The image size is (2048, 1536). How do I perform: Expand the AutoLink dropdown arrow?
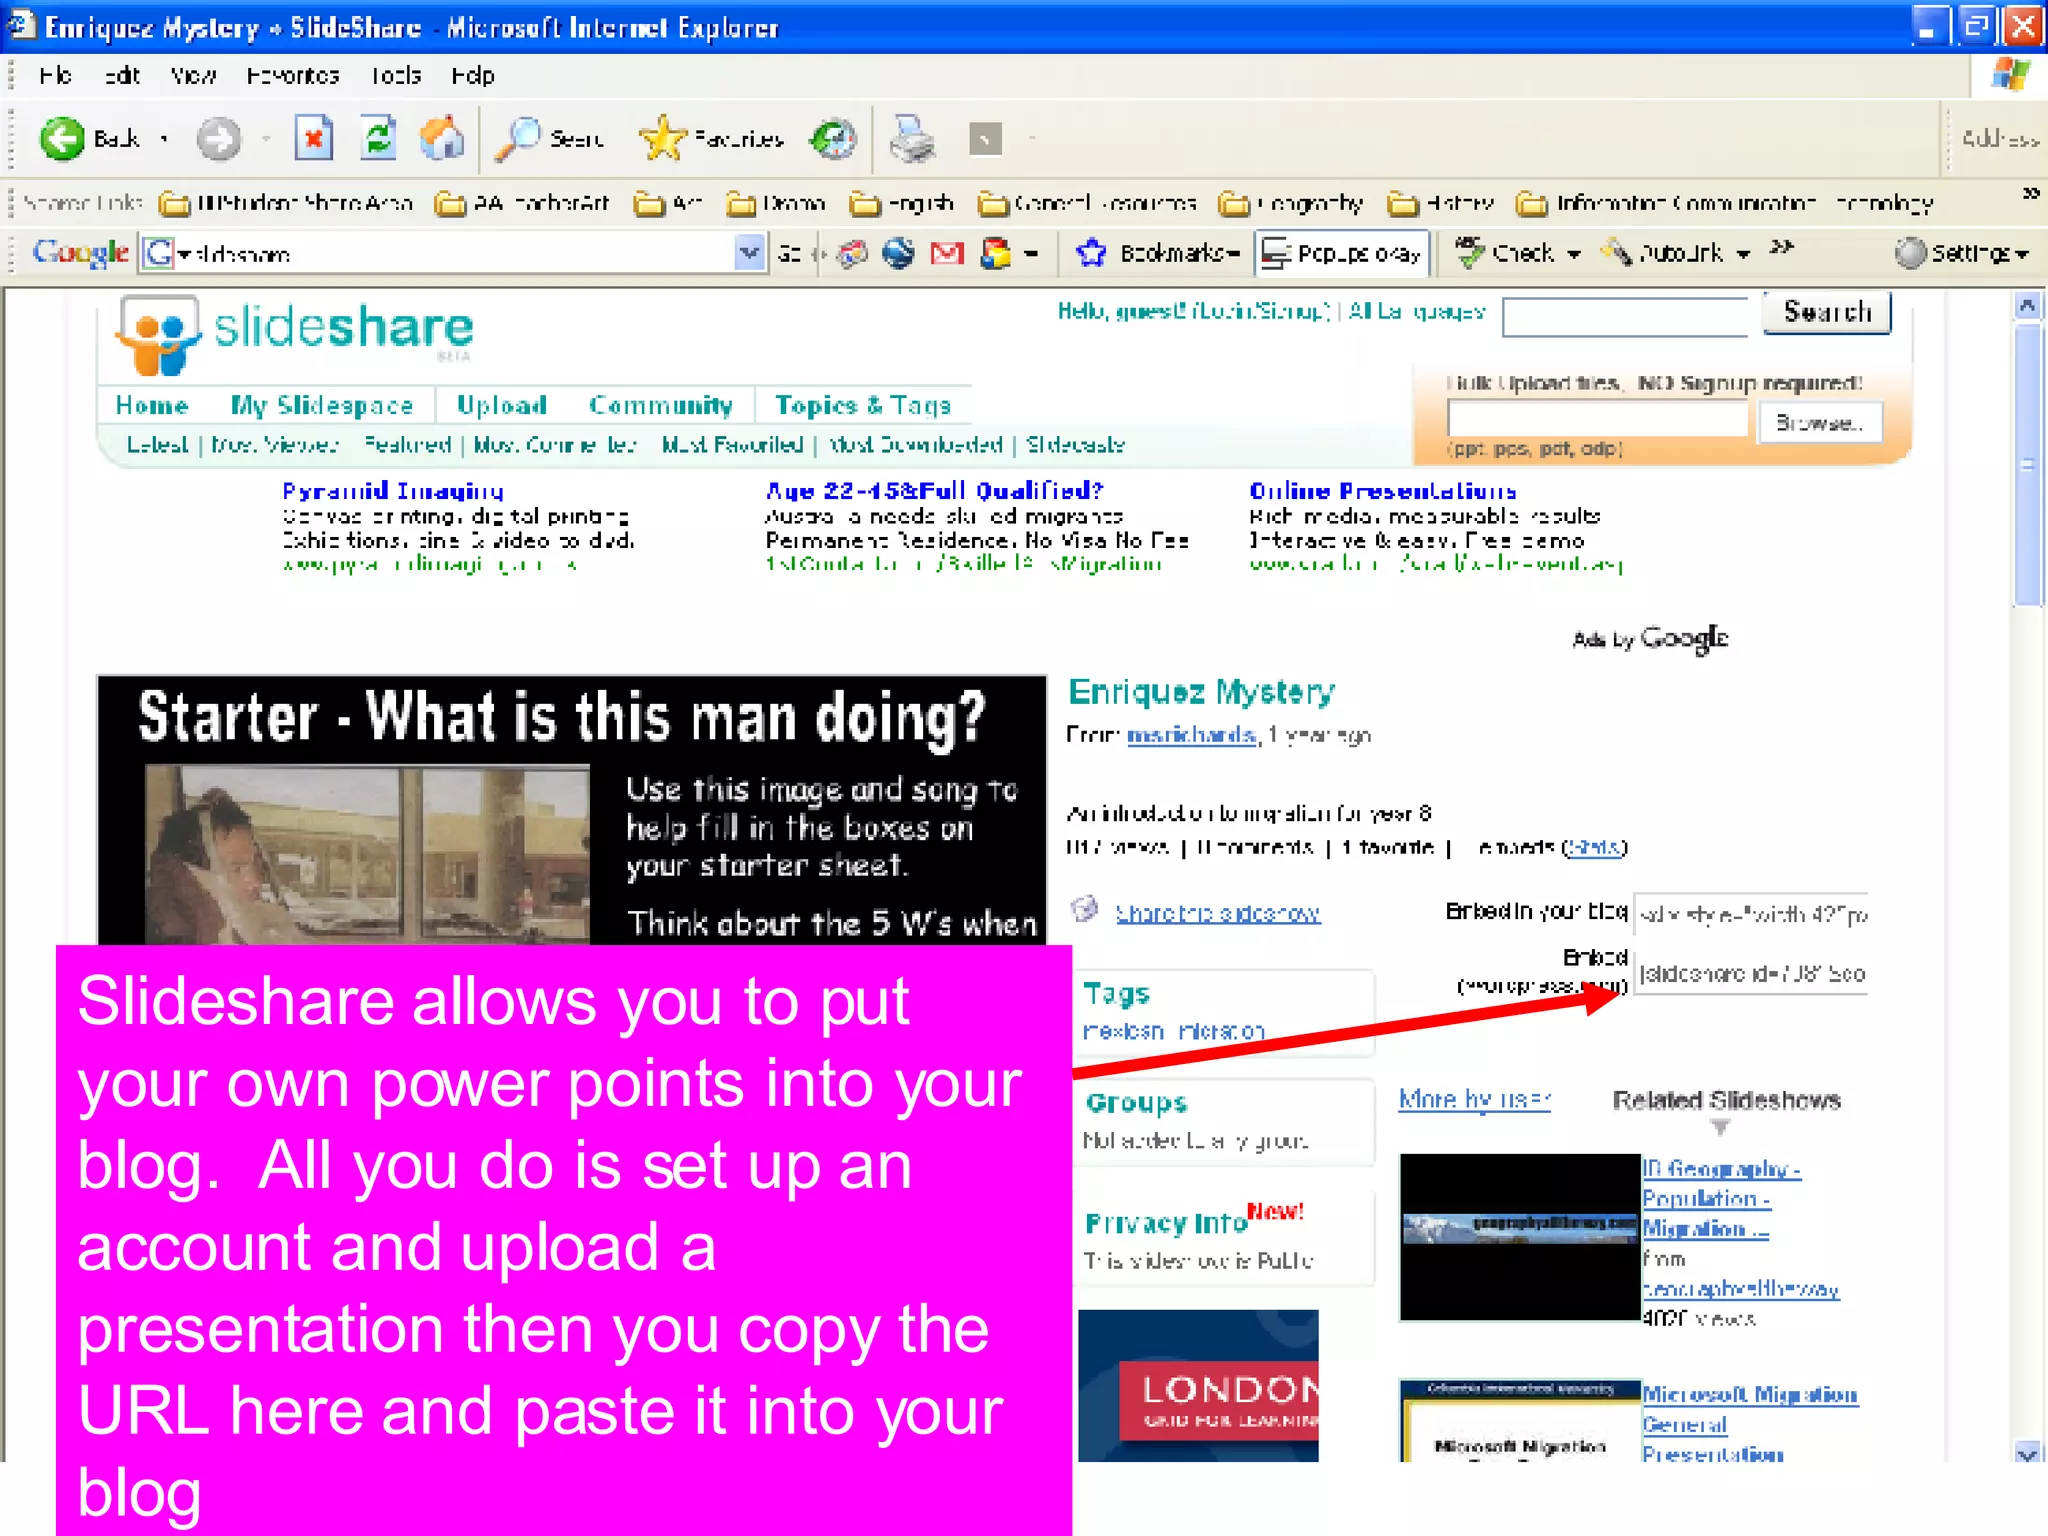[1743, 254]
